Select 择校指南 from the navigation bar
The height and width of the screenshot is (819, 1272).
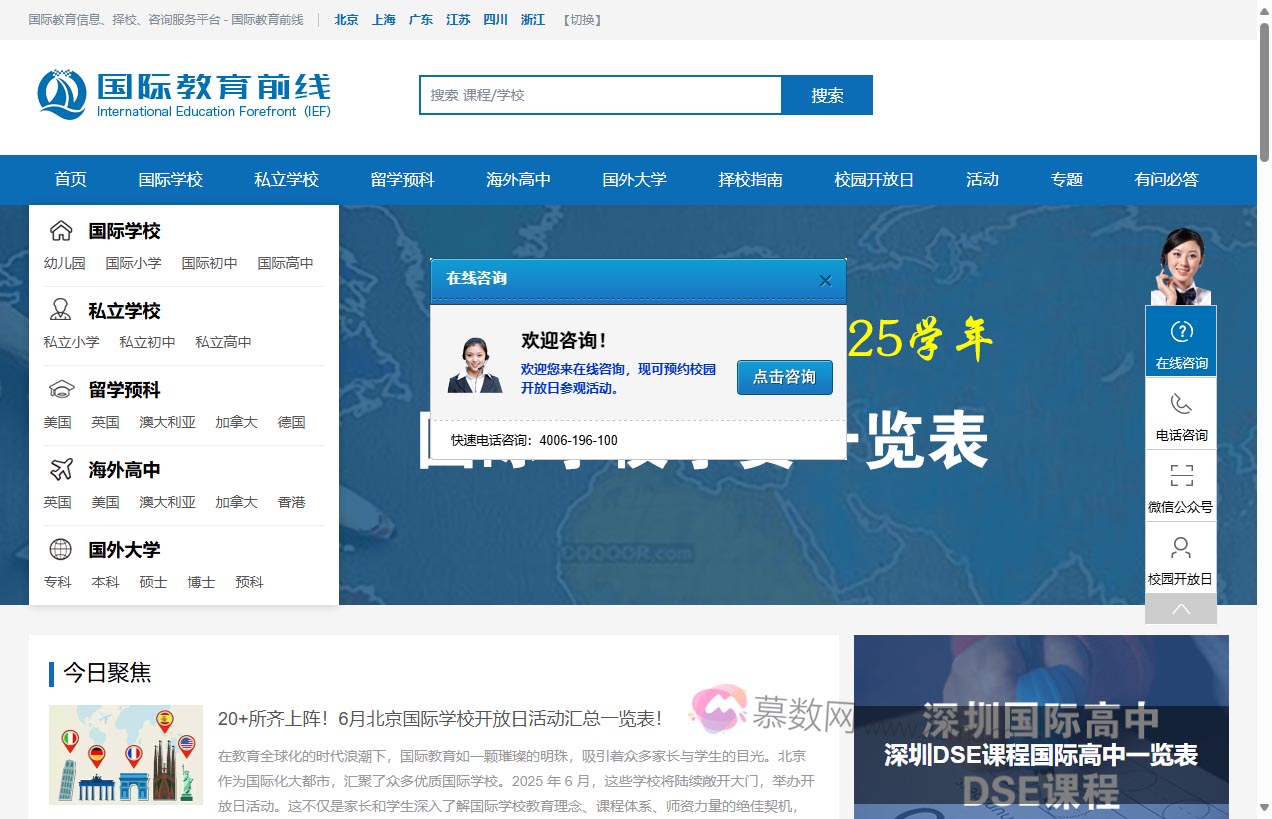coord(750,180)
